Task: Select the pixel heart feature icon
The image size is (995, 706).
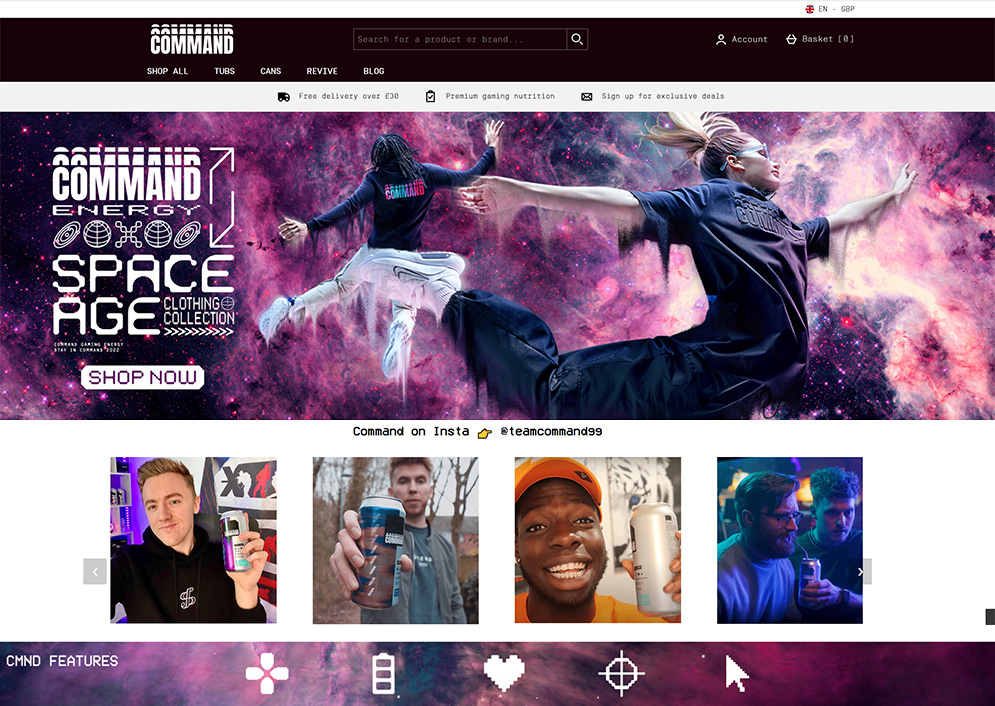Action: coord(503,673)
